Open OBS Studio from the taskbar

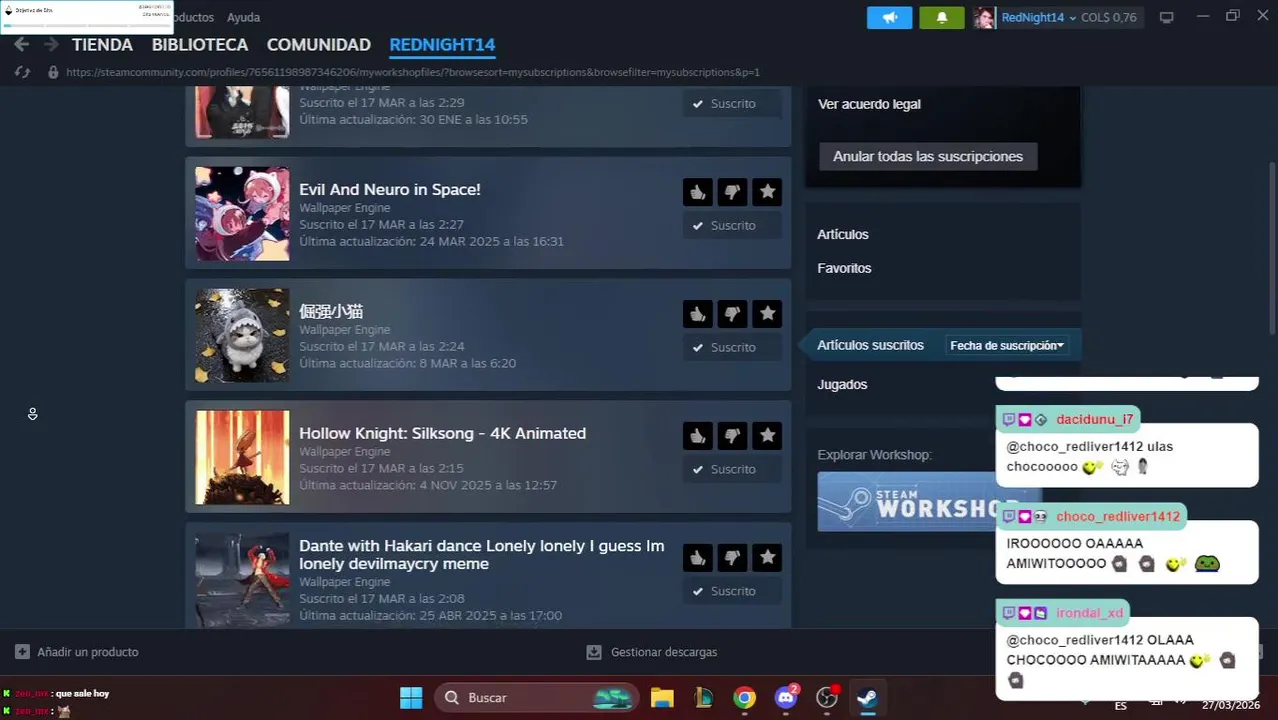tap(827, 697)
